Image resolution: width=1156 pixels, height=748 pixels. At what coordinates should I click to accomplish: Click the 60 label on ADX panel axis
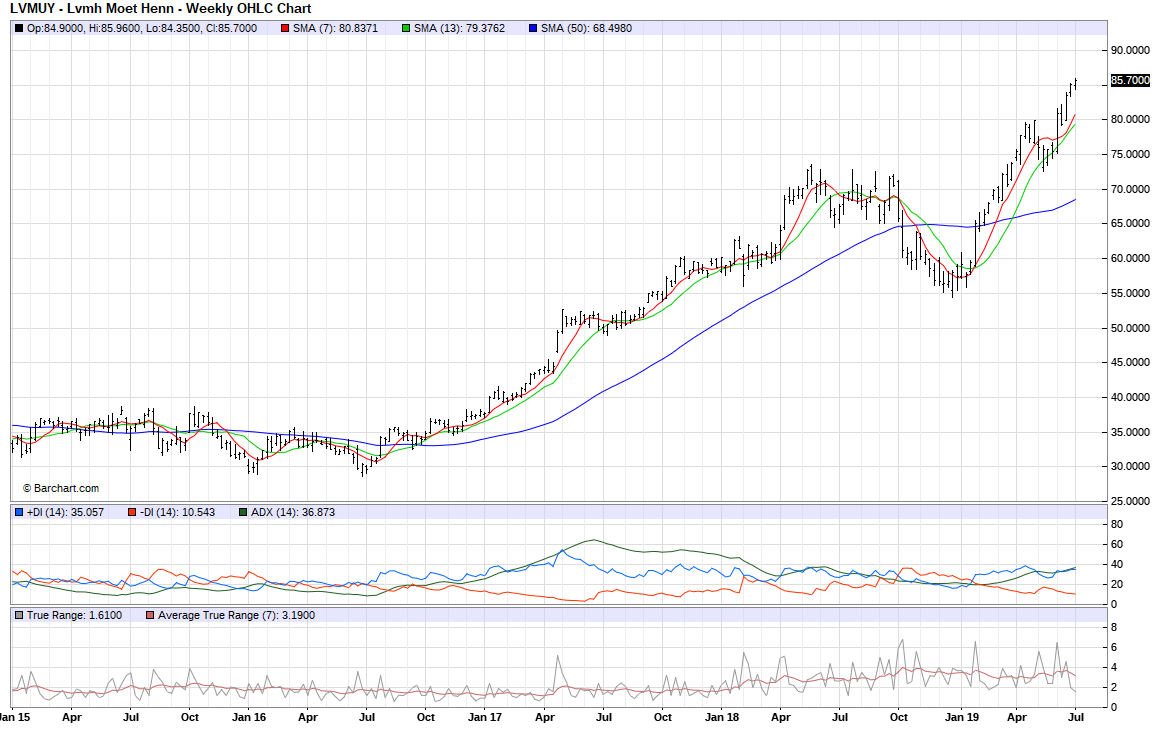pos(1117,545)
